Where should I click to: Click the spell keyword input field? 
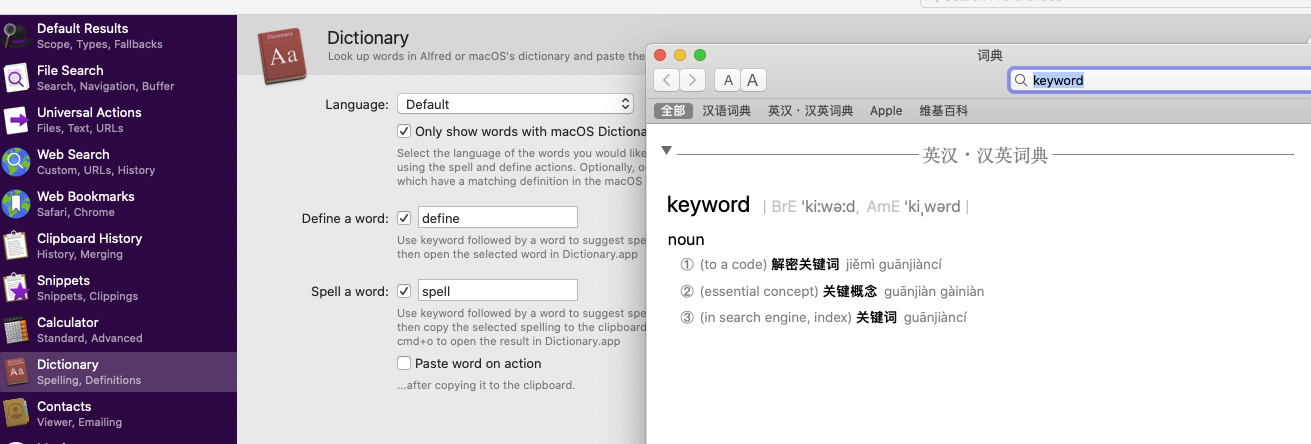497,291
